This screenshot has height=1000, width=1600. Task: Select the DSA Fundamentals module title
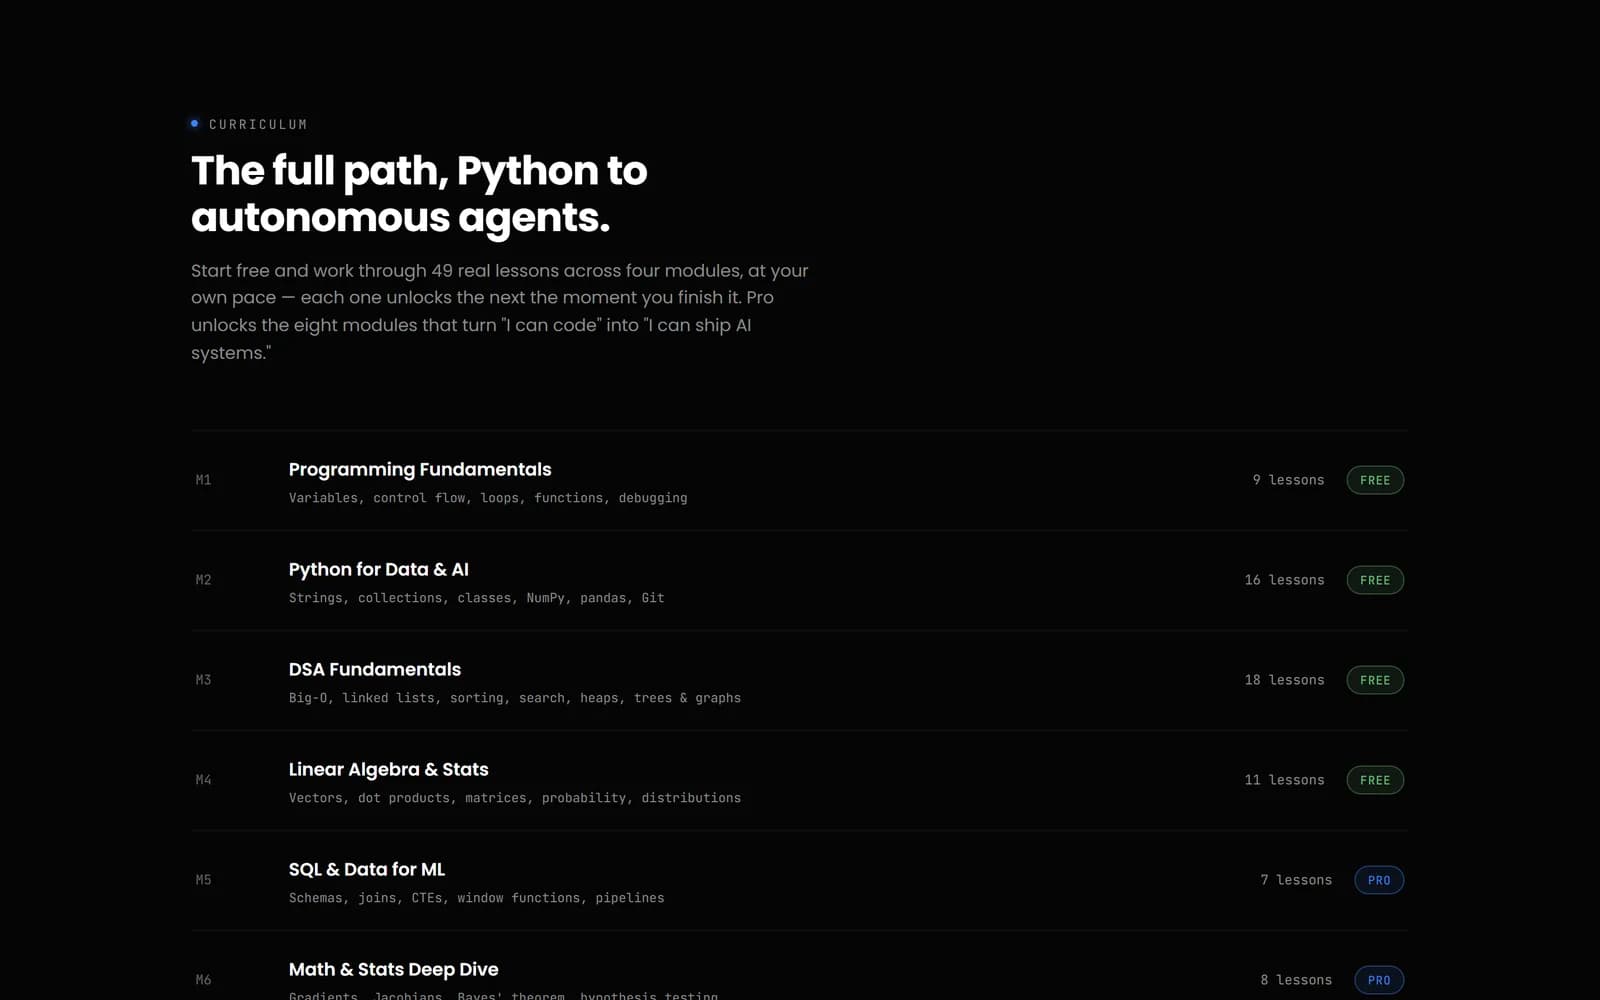tap(375, 669)
